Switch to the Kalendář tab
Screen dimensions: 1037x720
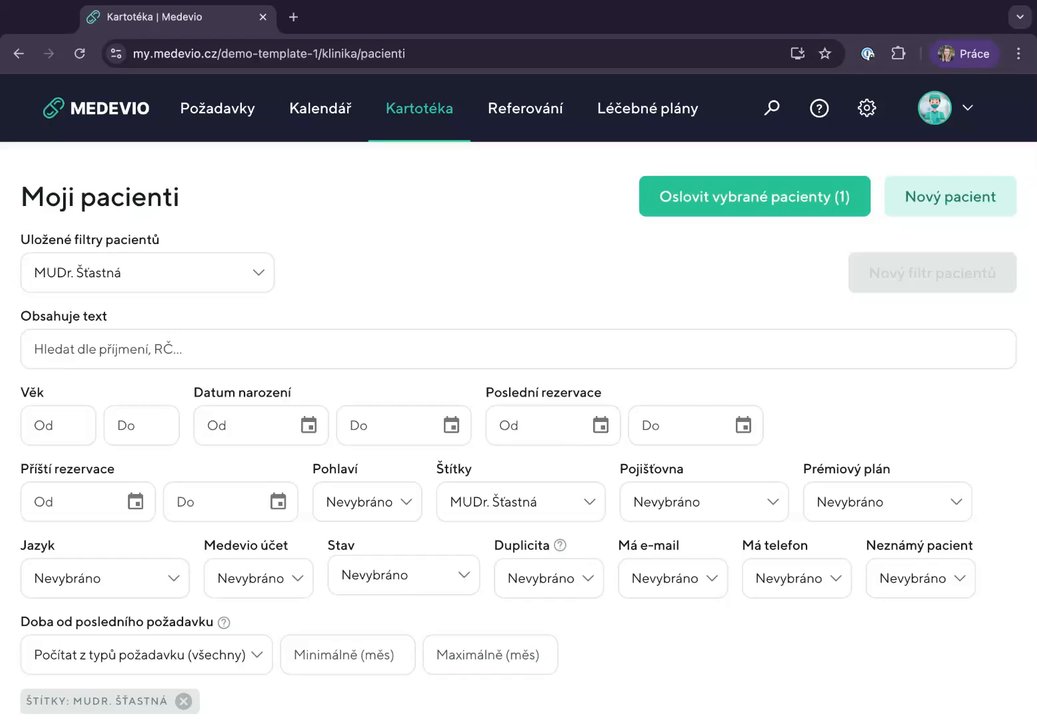coord(320,108)
